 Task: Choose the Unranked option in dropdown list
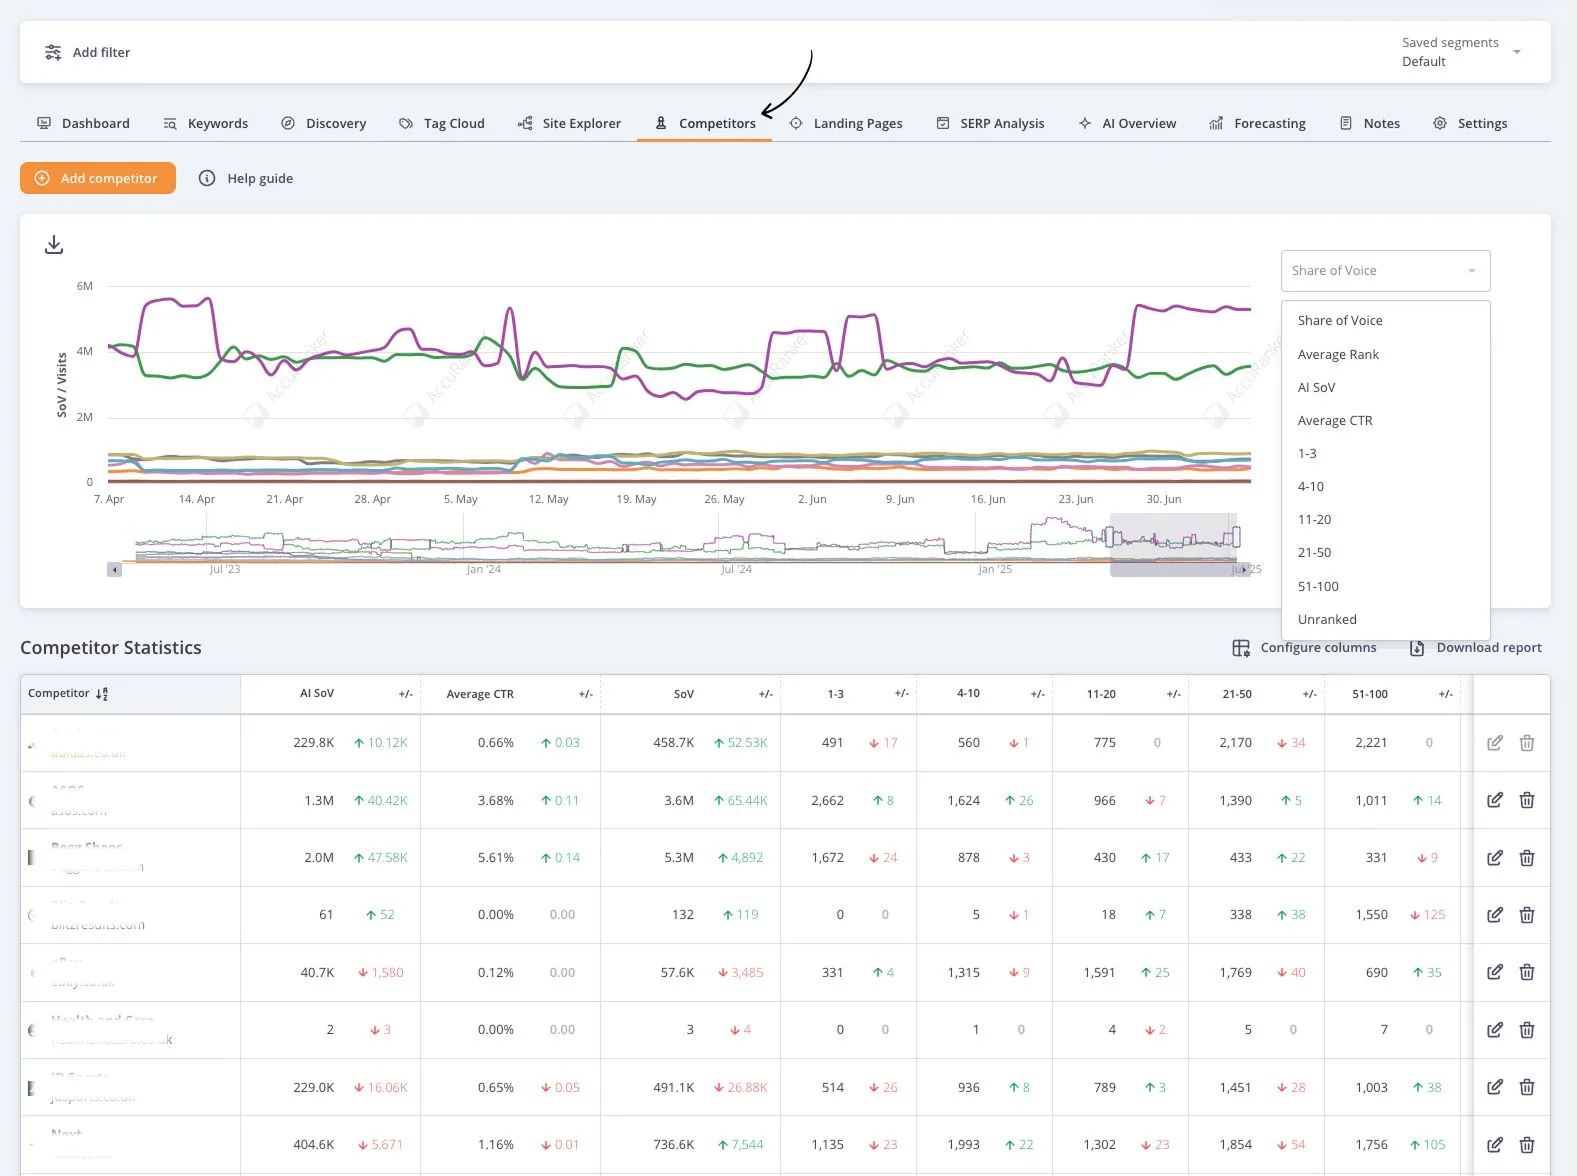coord(1327,619)
